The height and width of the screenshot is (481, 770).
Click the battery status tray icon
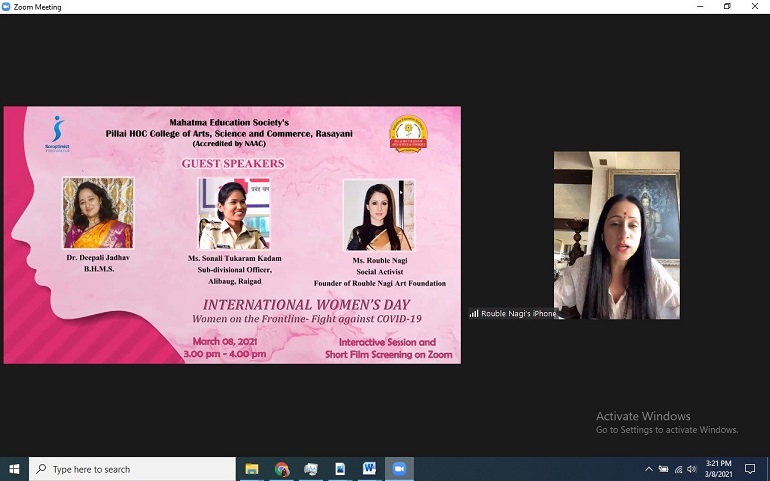pyautogui.click(x=663, y=469)
